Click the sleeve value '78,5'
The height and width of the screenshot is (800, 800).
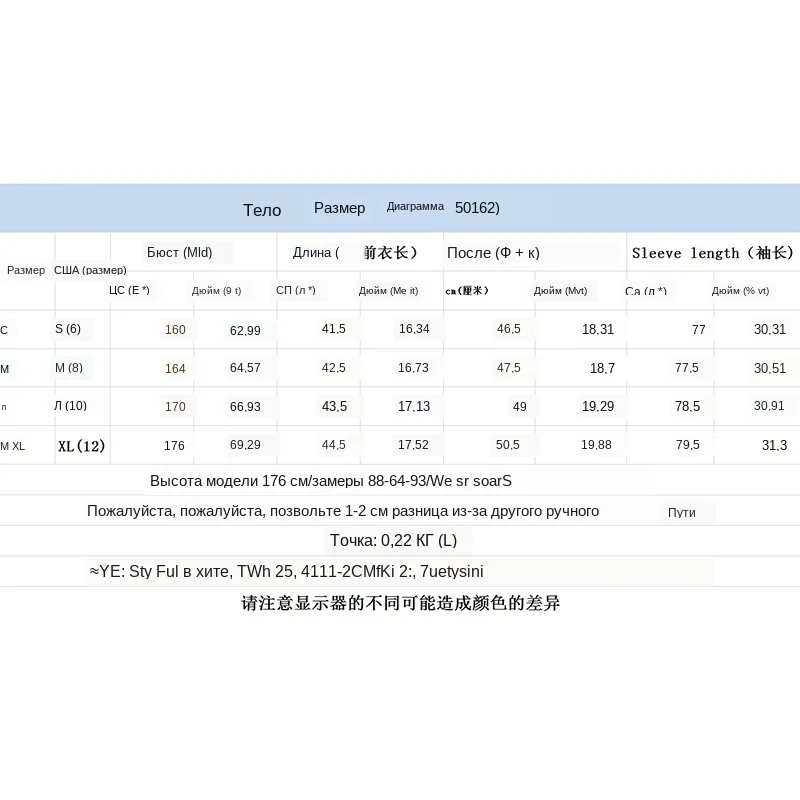tap(688, 407)
